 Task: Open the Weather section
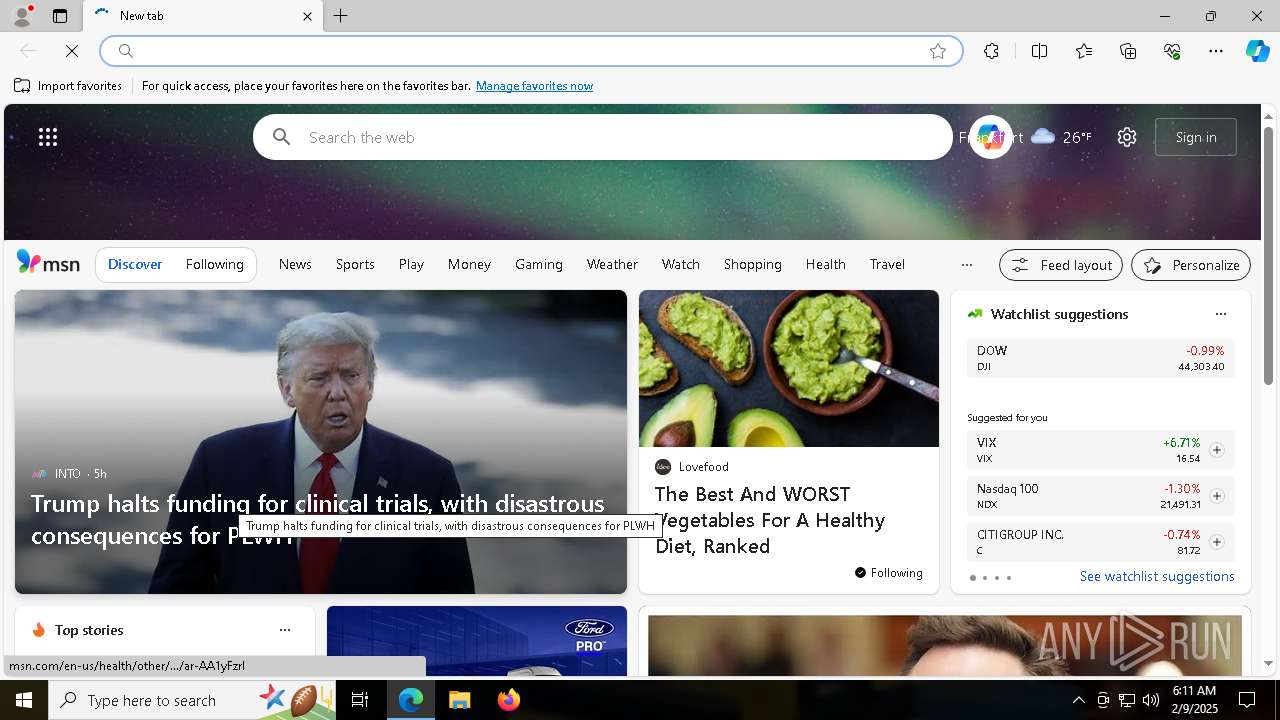pos(612,264)
